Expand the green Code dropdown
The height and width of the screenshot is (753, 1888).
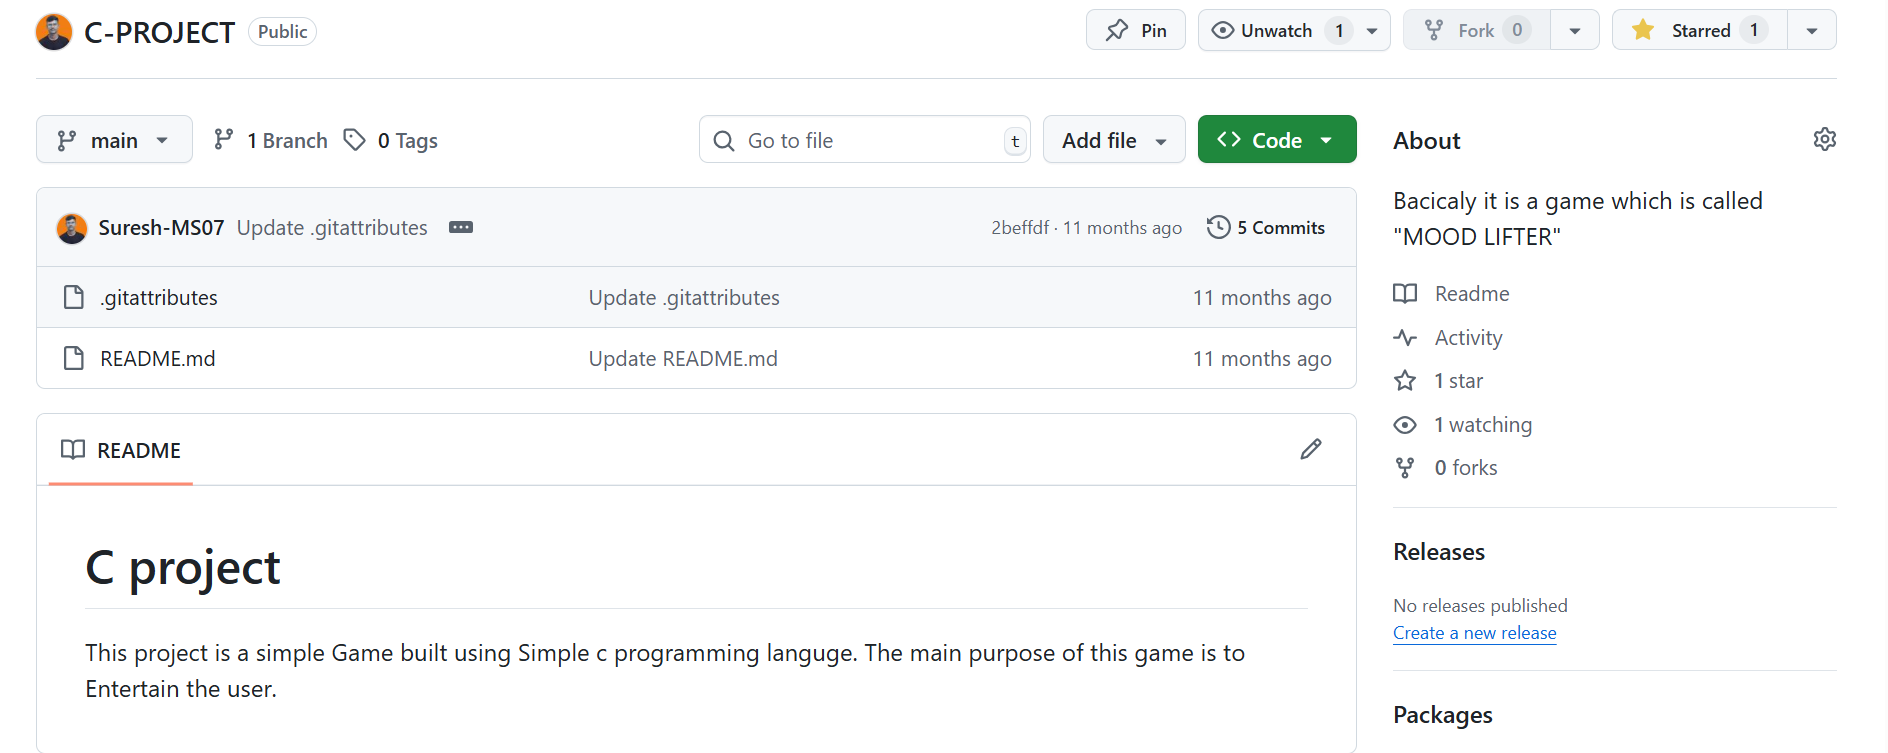click(1276, 141)
